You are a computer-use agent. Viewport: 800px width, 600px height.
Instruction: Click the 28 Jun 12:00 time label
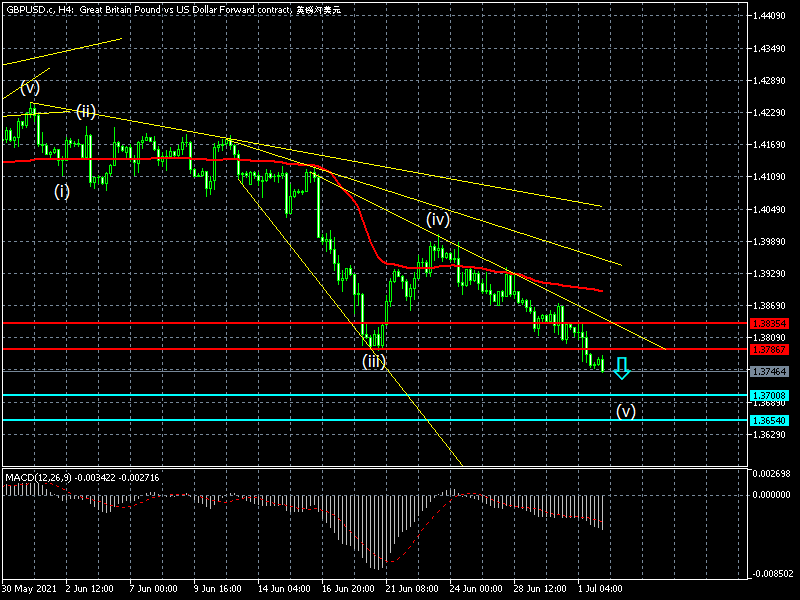540,589
